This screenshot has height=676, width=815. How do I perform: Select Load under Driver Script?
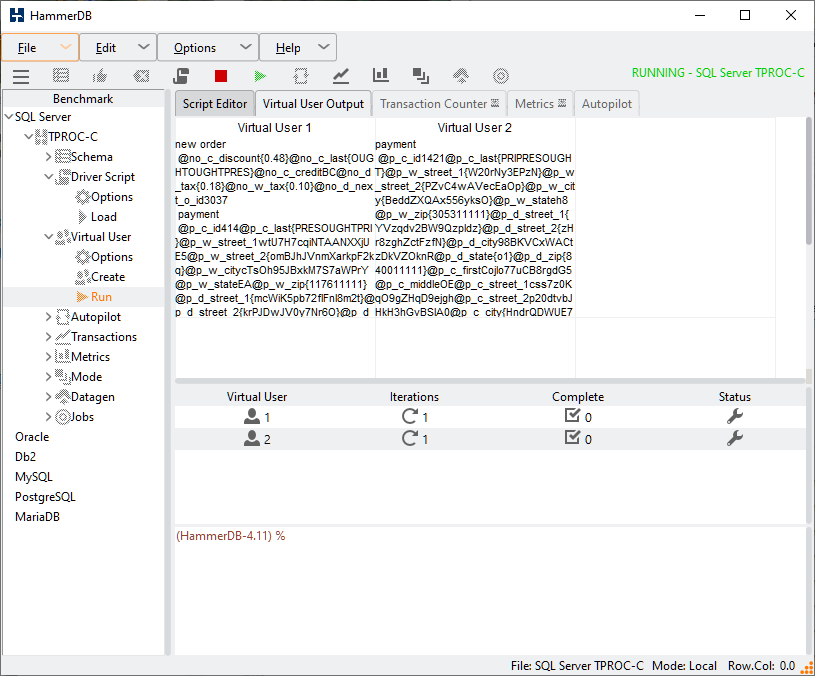point(103,217)
